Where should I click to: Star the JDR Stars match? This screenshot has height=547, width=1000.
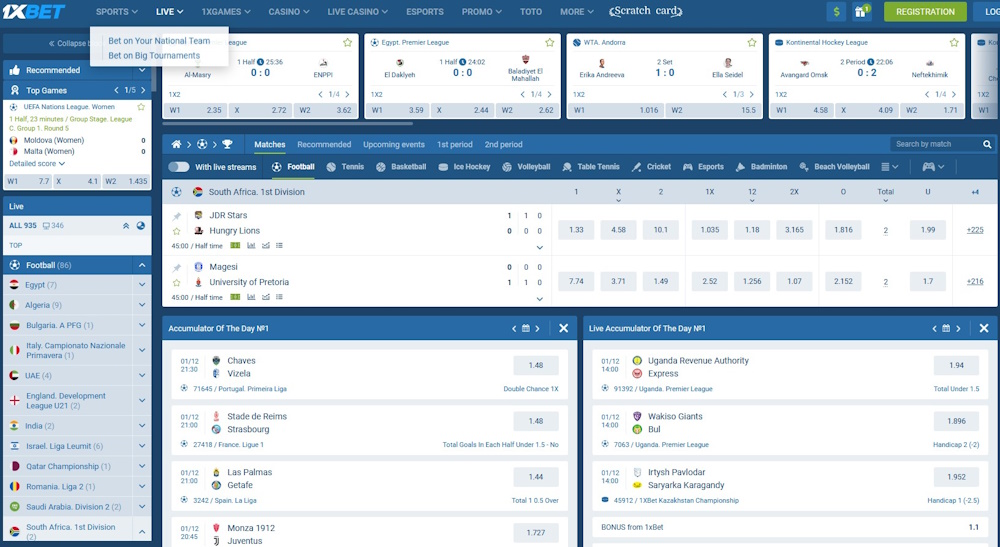(x=177, y=231)
